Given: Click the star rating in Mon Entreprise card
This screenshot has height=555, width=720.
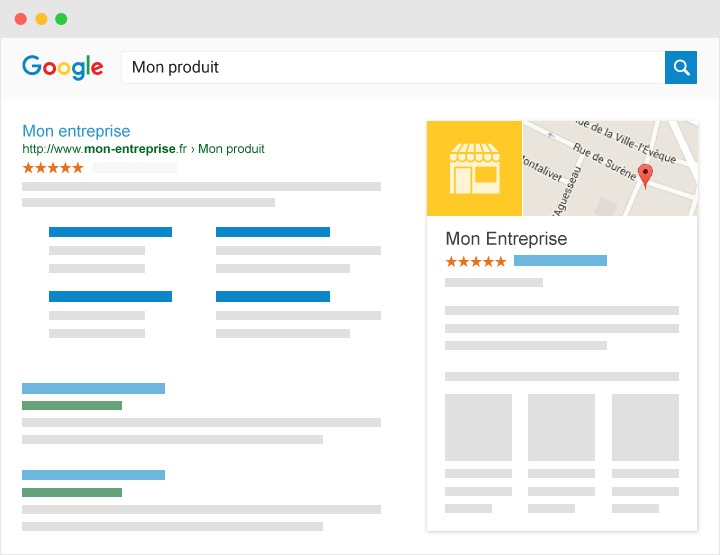Looking at the screenshot, I should [475, 261].
